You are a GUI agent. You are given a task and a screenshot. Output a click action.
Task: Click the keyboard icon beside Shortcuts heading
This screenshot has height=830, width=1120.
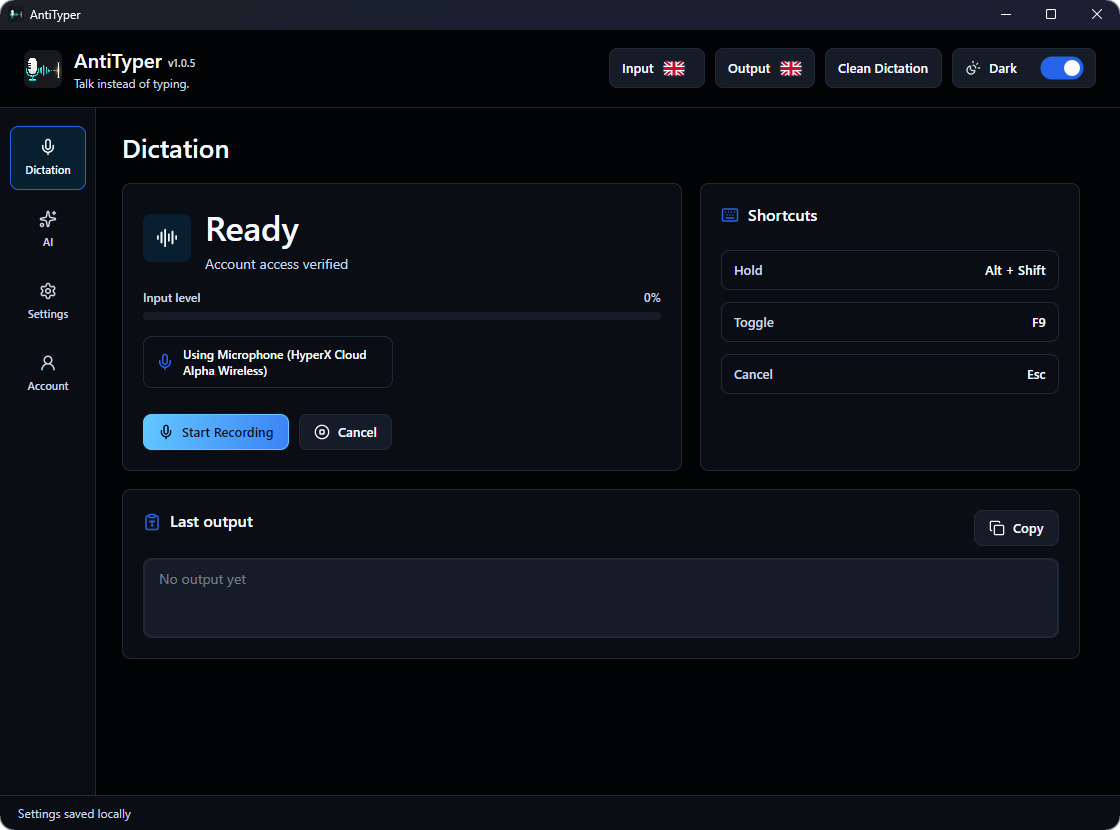pyautogui.click(x=730, y=216)
